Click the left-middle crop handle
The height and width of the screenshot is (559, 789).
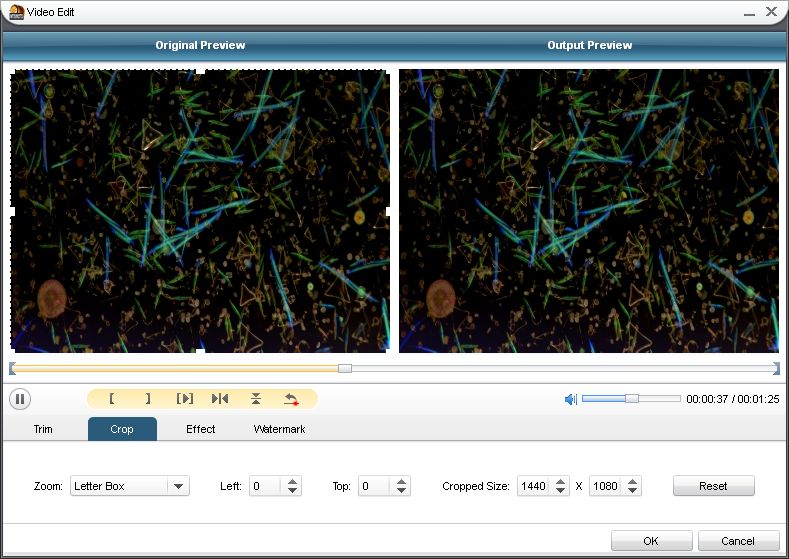13,211
